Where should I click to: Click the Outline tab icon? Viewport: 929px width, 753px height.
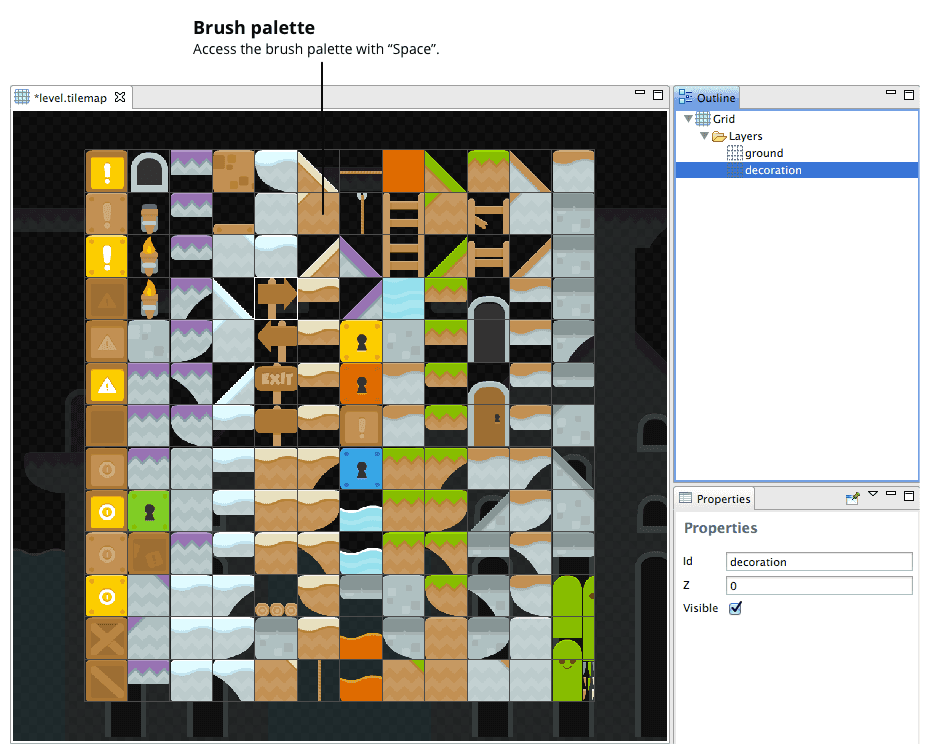tap(684, 97)
